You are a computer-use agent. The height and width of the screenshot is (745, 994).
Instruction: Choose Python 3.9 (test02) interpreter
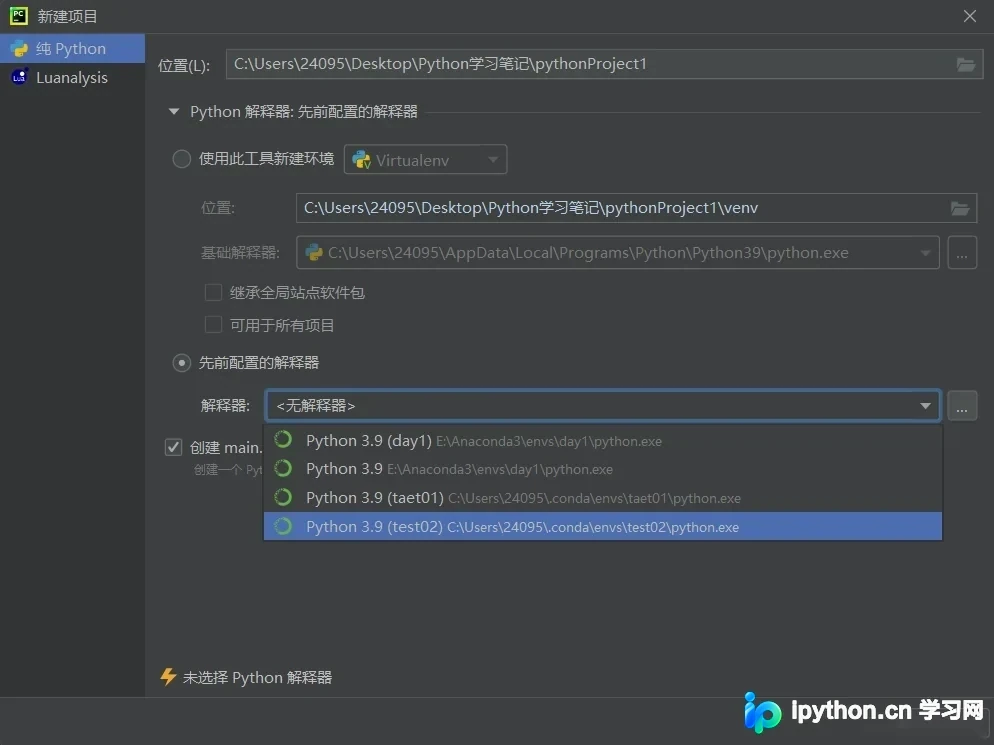[x=603, y=526]
